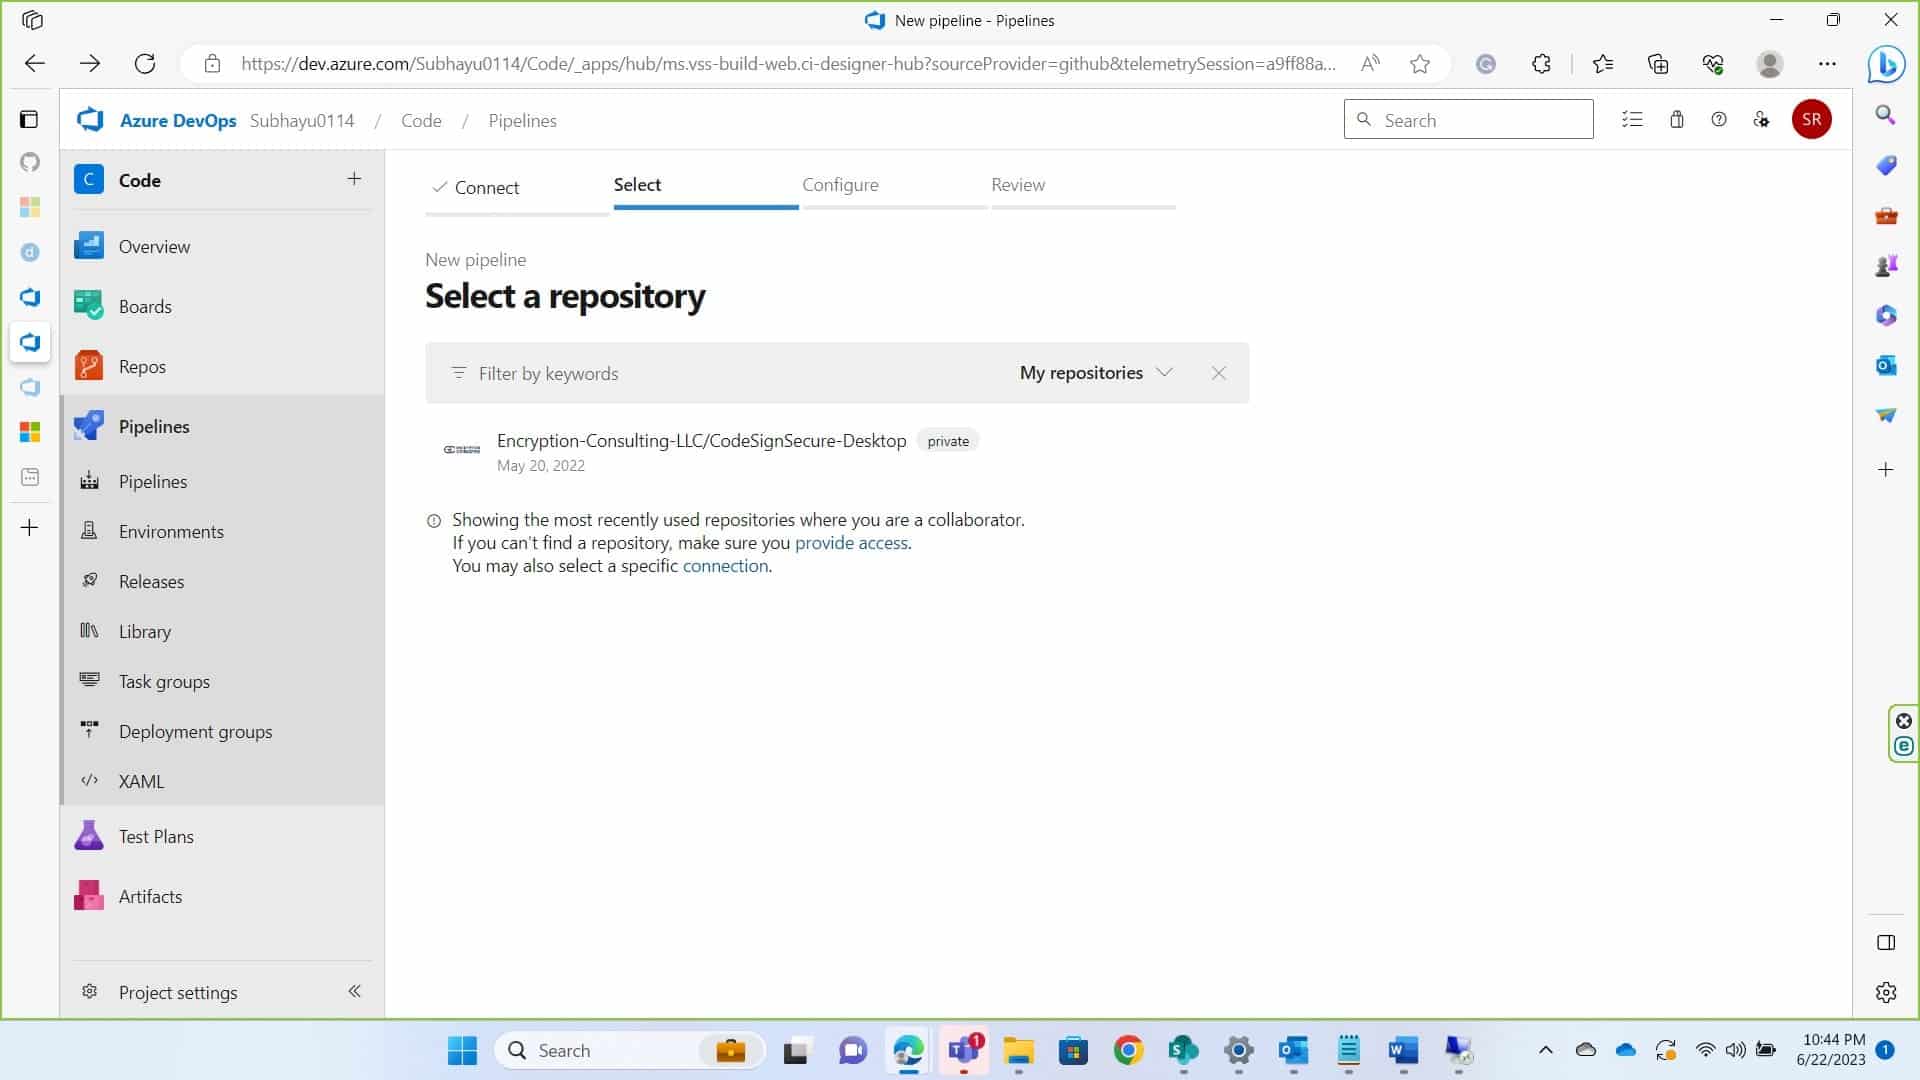The image size is (1920, 1080).
Task: Open the Artifacts icon in sidebar
Action: coord(89,896)
